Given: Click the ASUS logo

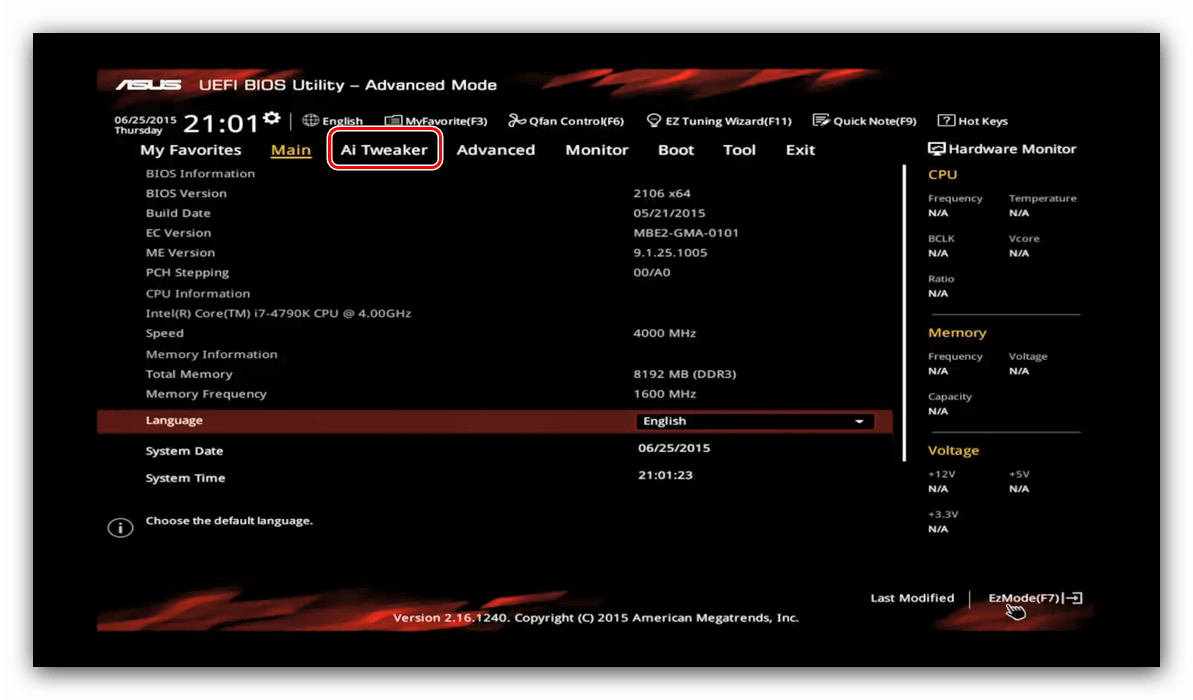Looking at the screenshot, I should click(148, 84).
